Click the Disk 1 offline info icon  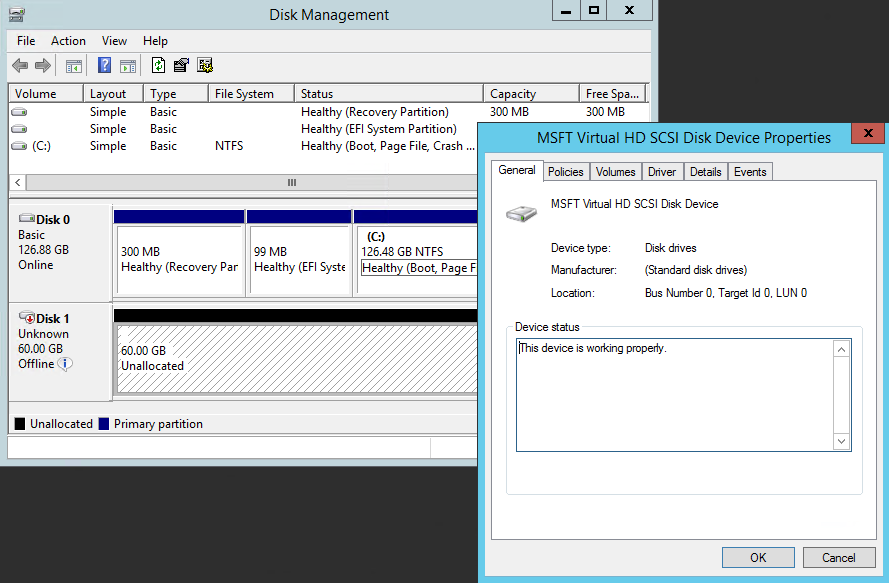click(x=65, y=364)
